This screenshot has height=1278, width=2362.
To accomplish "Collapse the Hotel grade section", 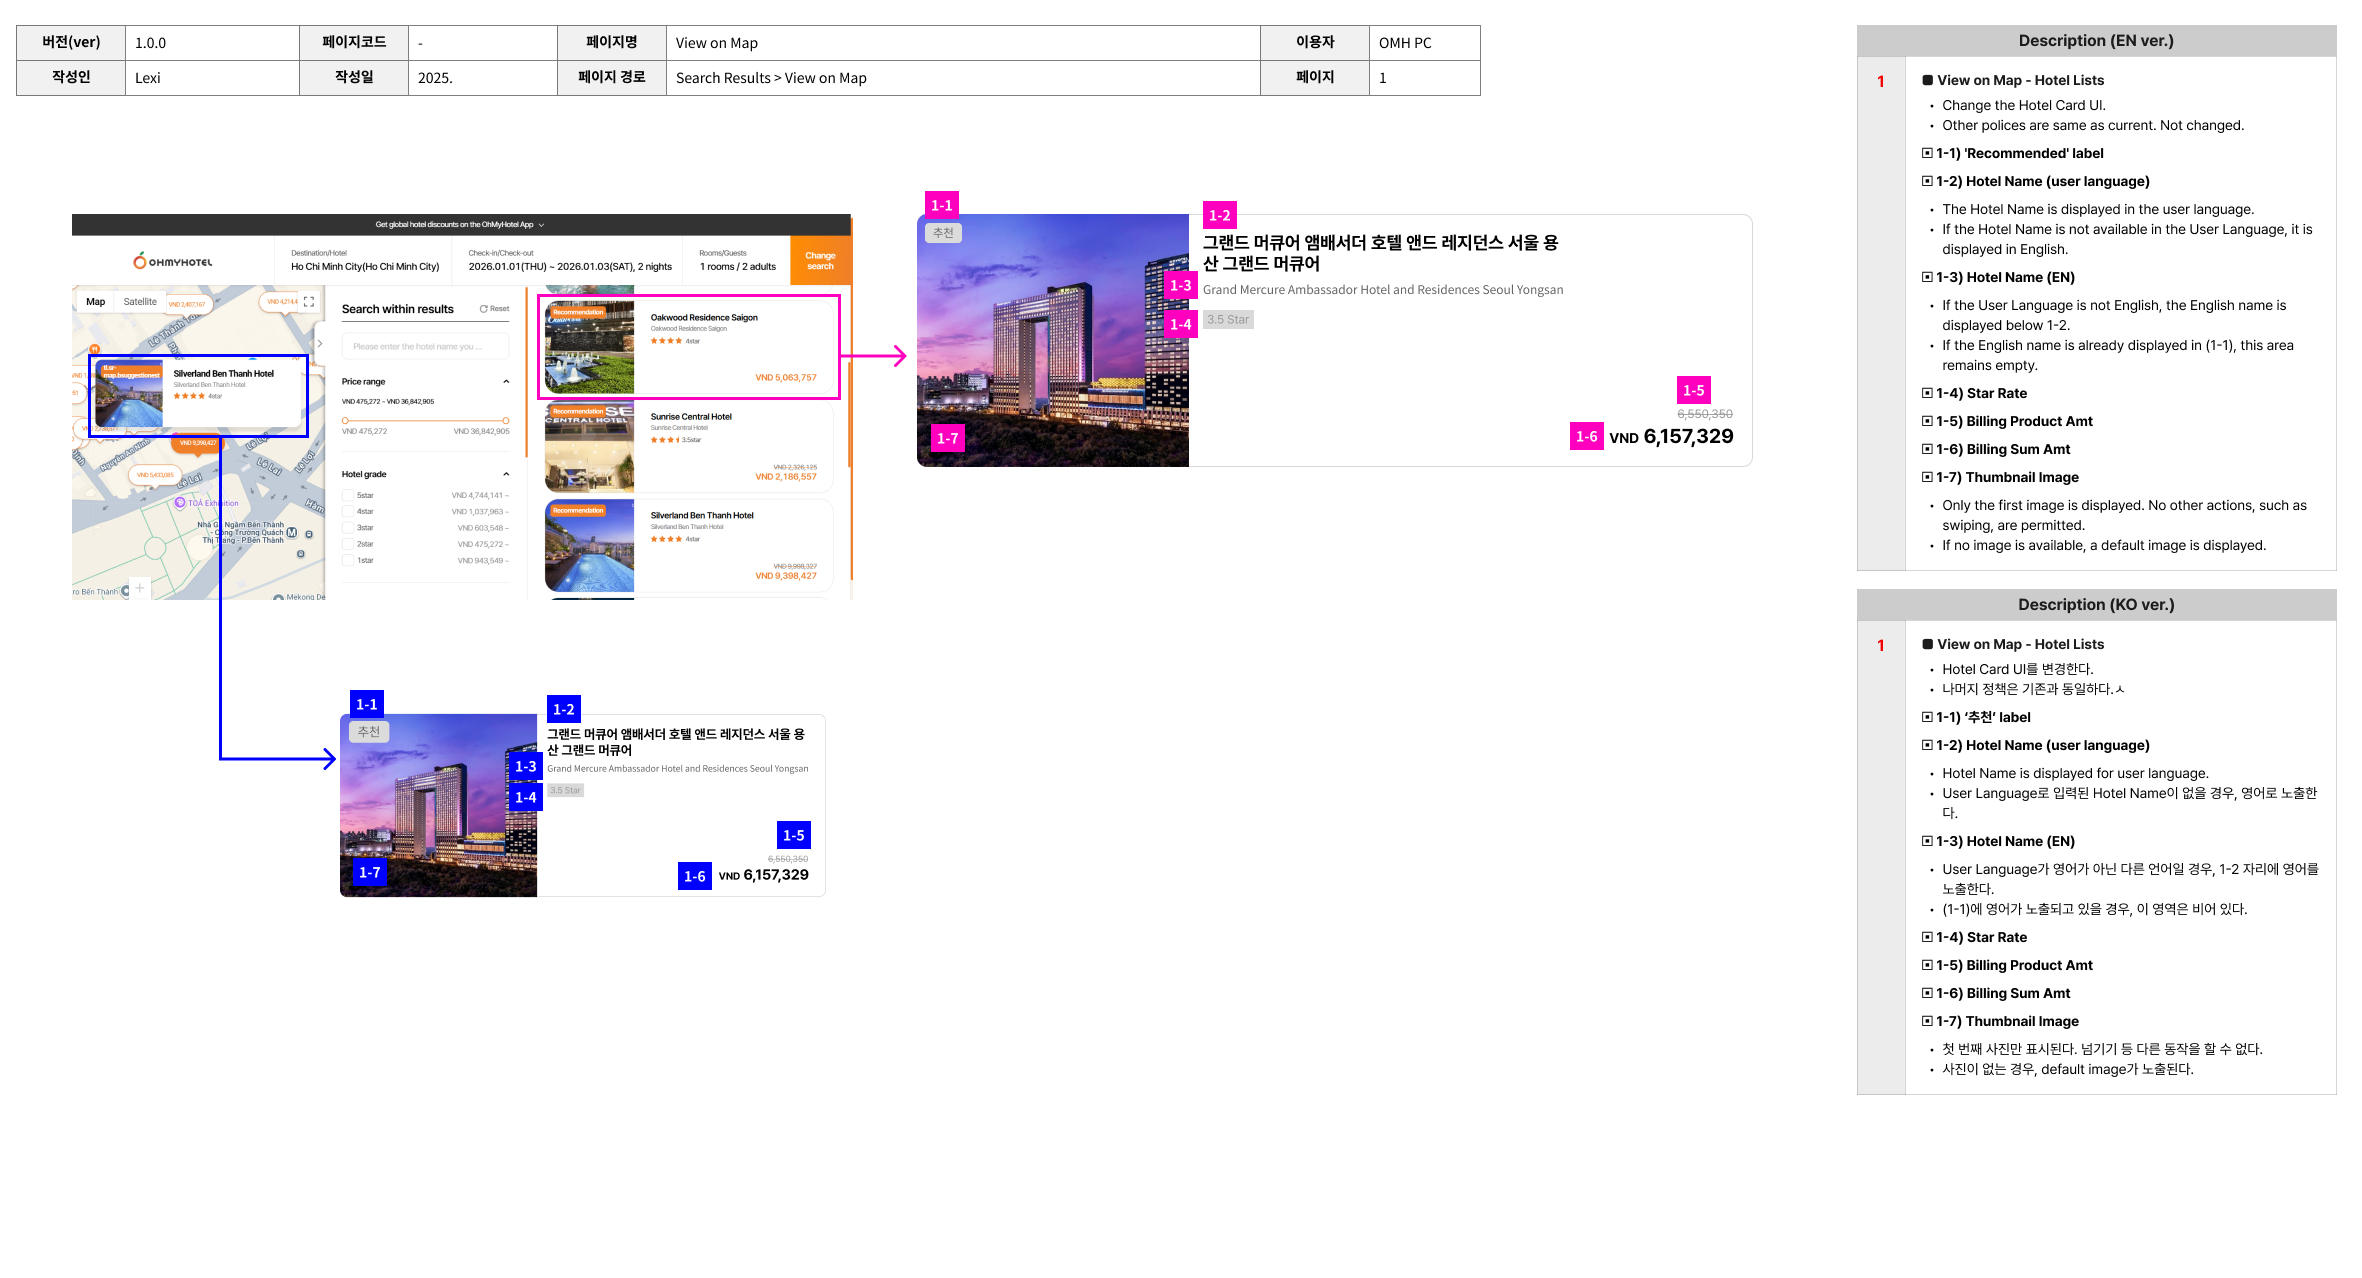I will point(506,474).
